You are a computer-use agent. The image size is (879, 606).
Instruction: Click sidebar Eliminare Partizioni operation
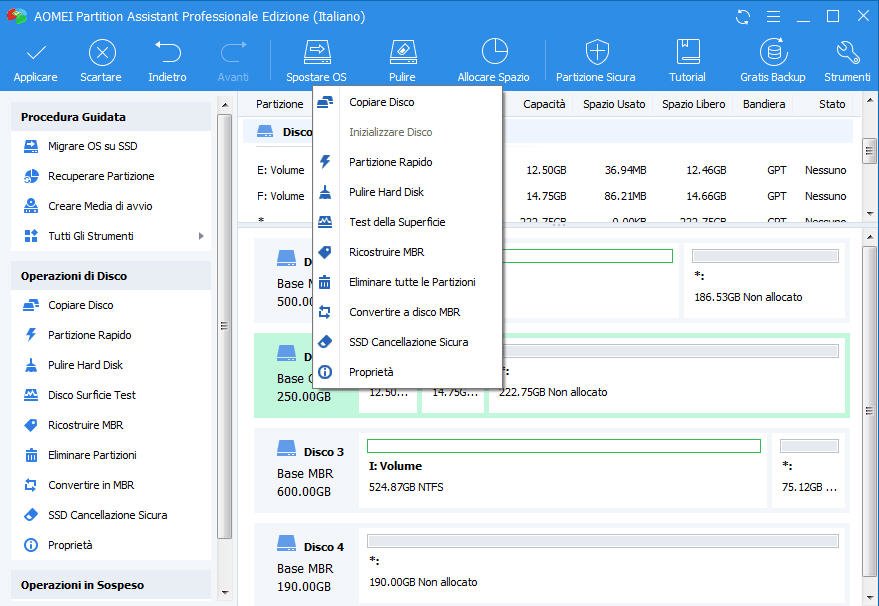pos(92,455)
